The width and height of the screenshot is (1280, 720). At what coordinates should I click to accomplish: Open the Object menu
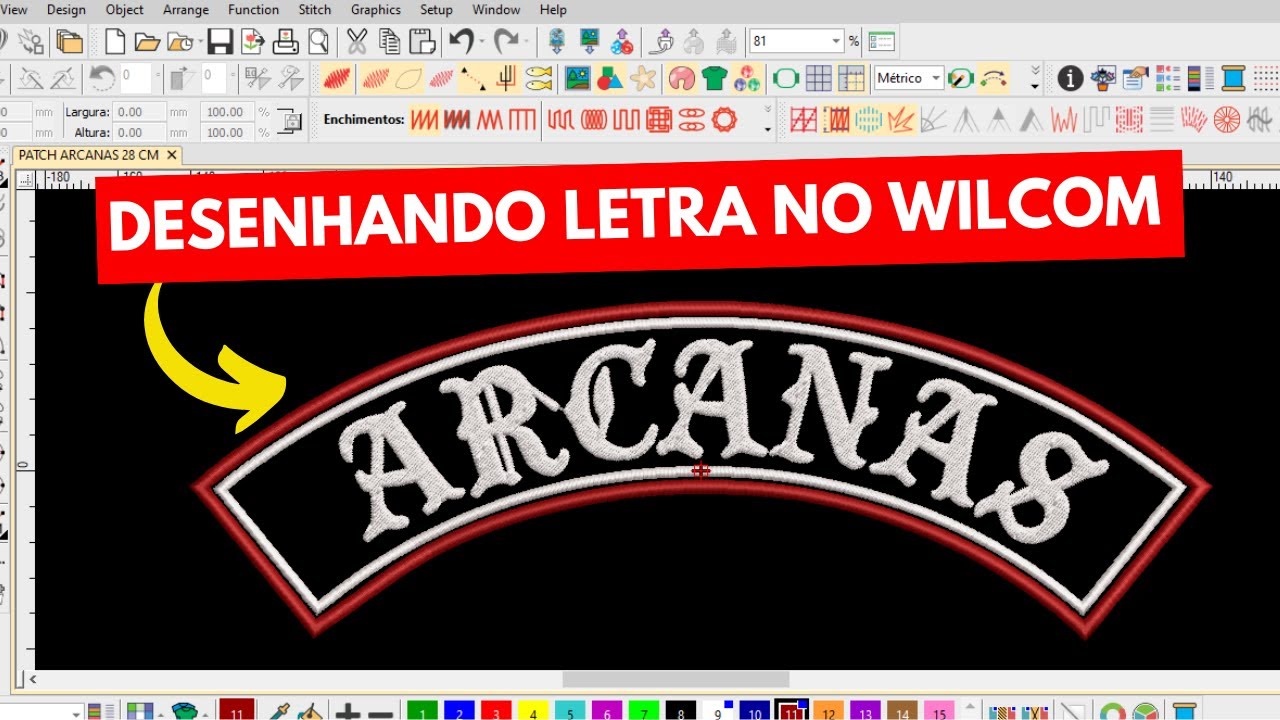125,10
